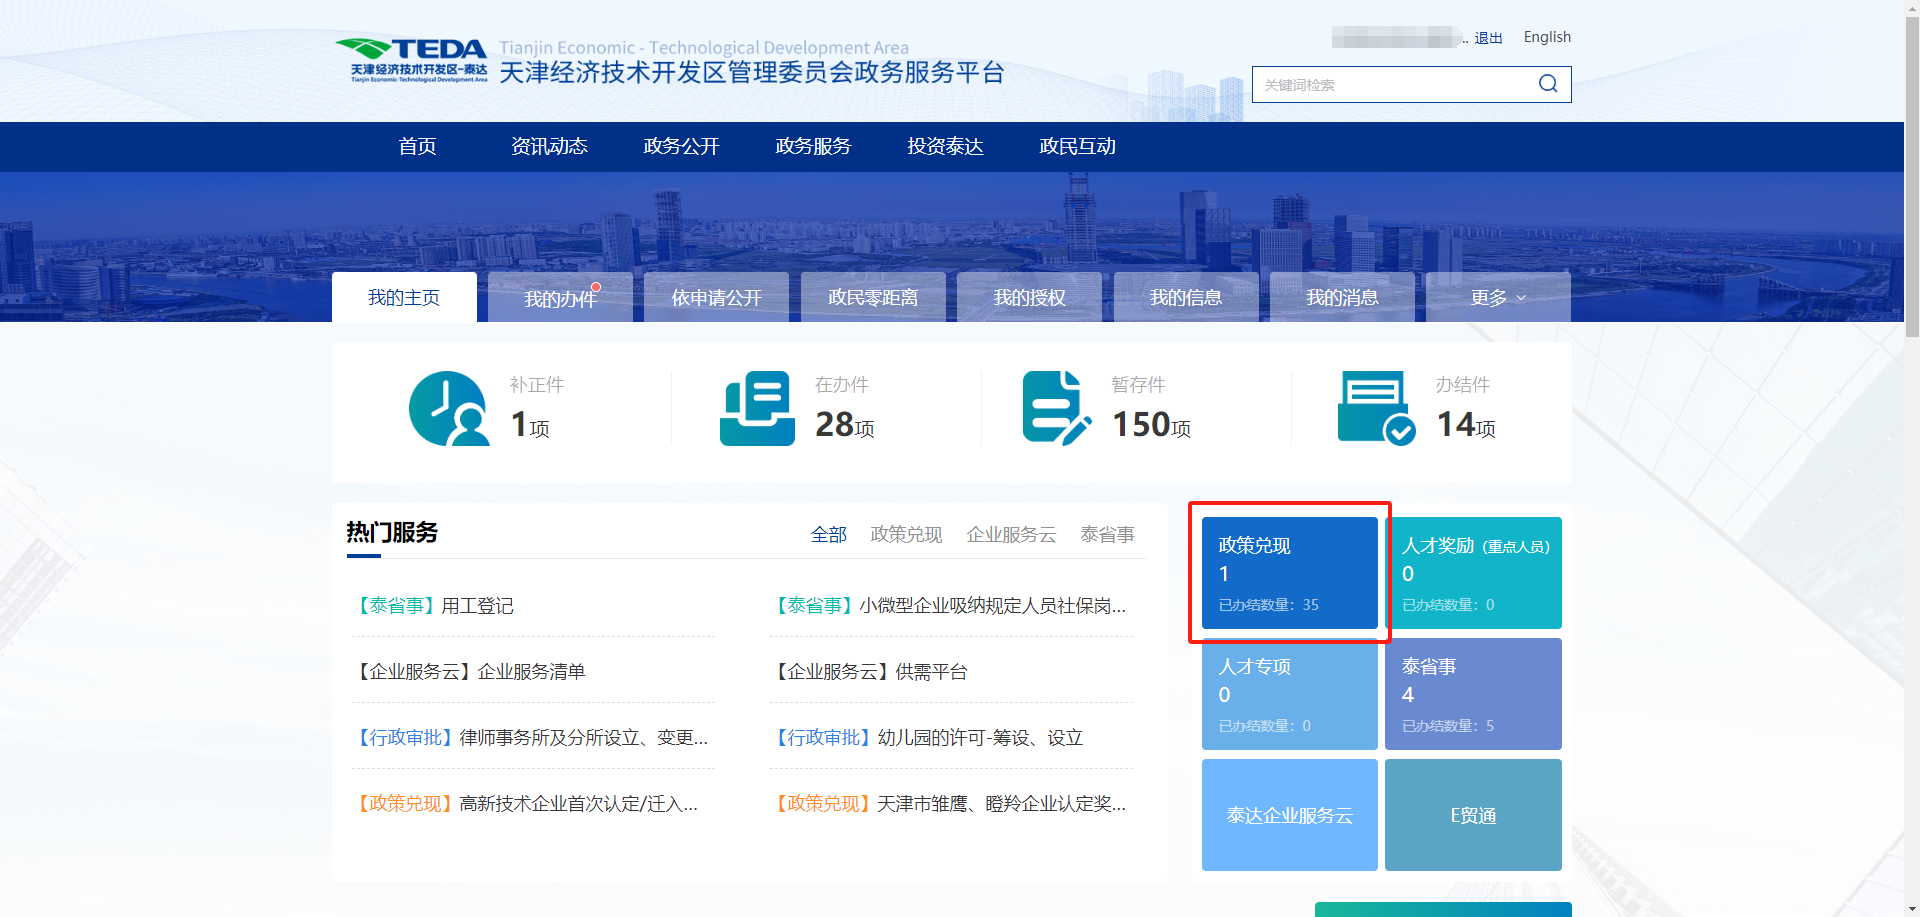Click the 人才奖励 (重点人员) card
Image resolution: width=1920 pixels, height=917 pixels.
coord(1473,573)
